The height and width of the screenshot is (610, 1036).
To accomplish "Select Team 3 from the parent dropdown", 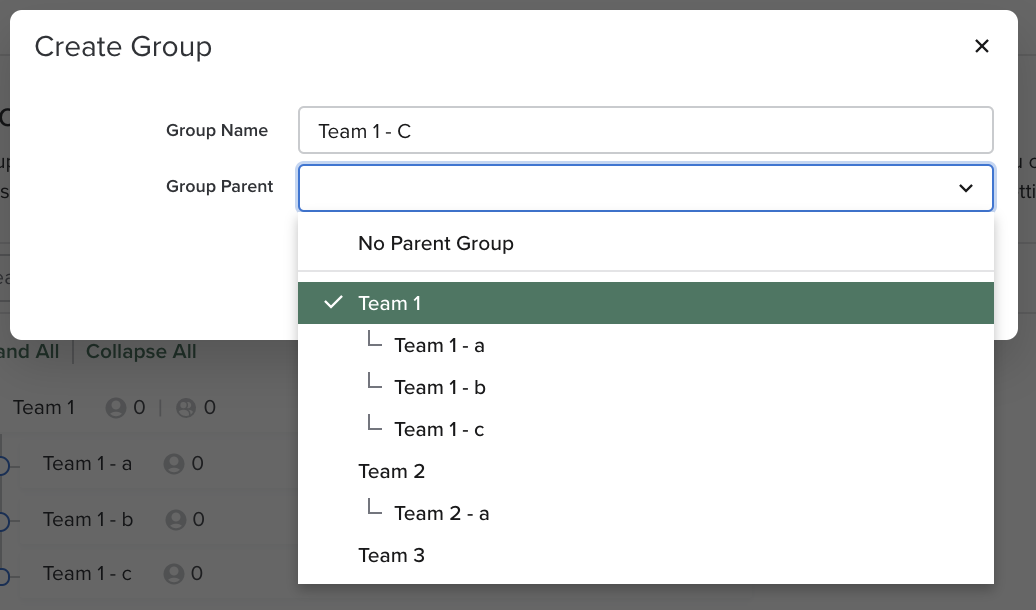I will pos(391,555).
